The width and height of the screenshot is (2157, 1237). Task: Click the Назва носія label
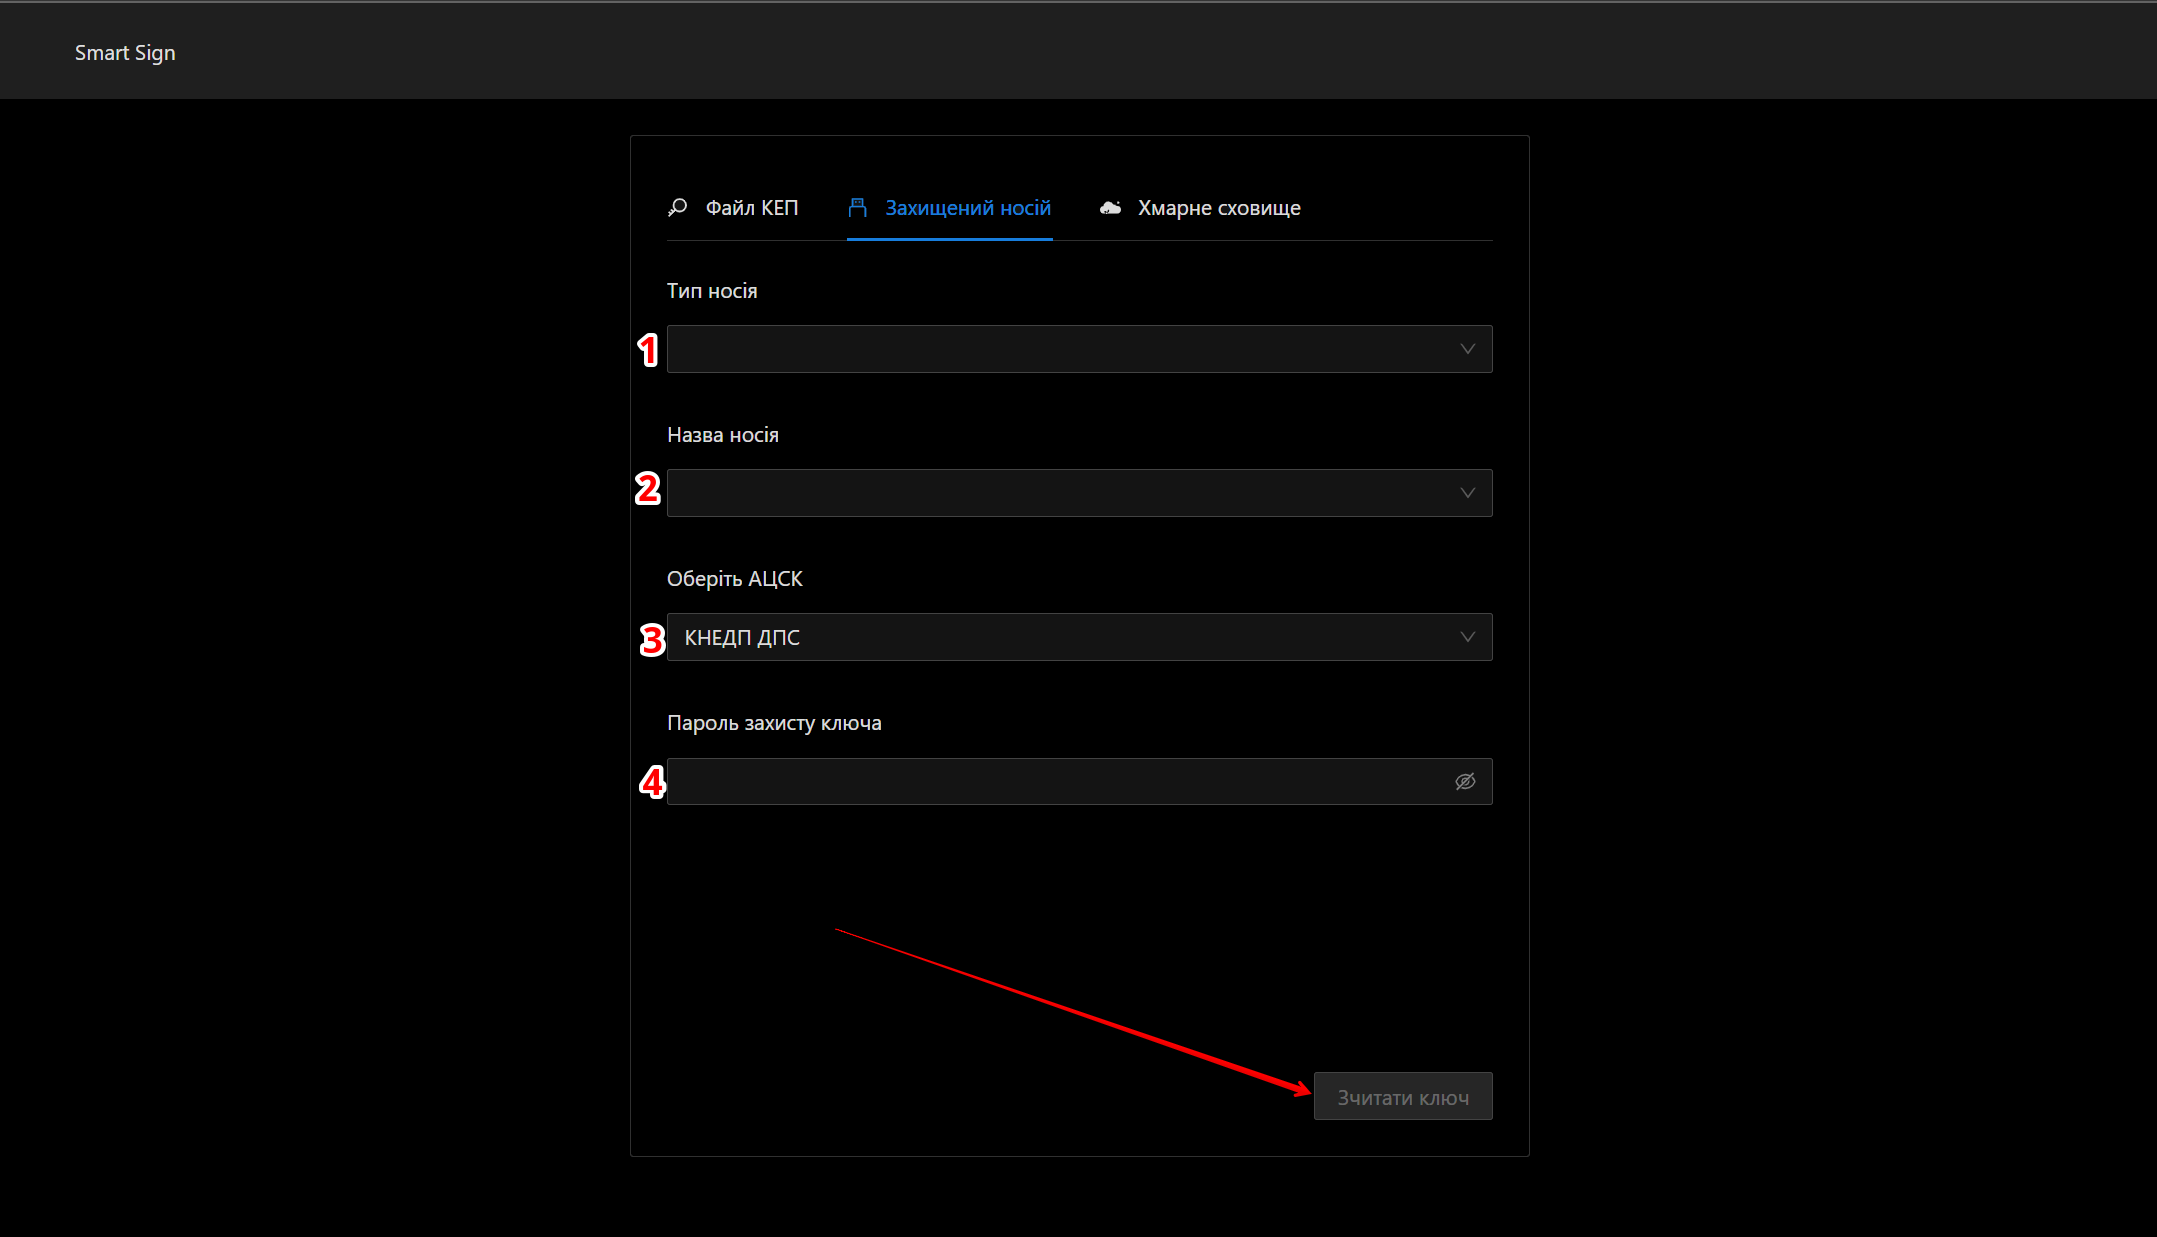pyautogui.click(x=722, y=435)
